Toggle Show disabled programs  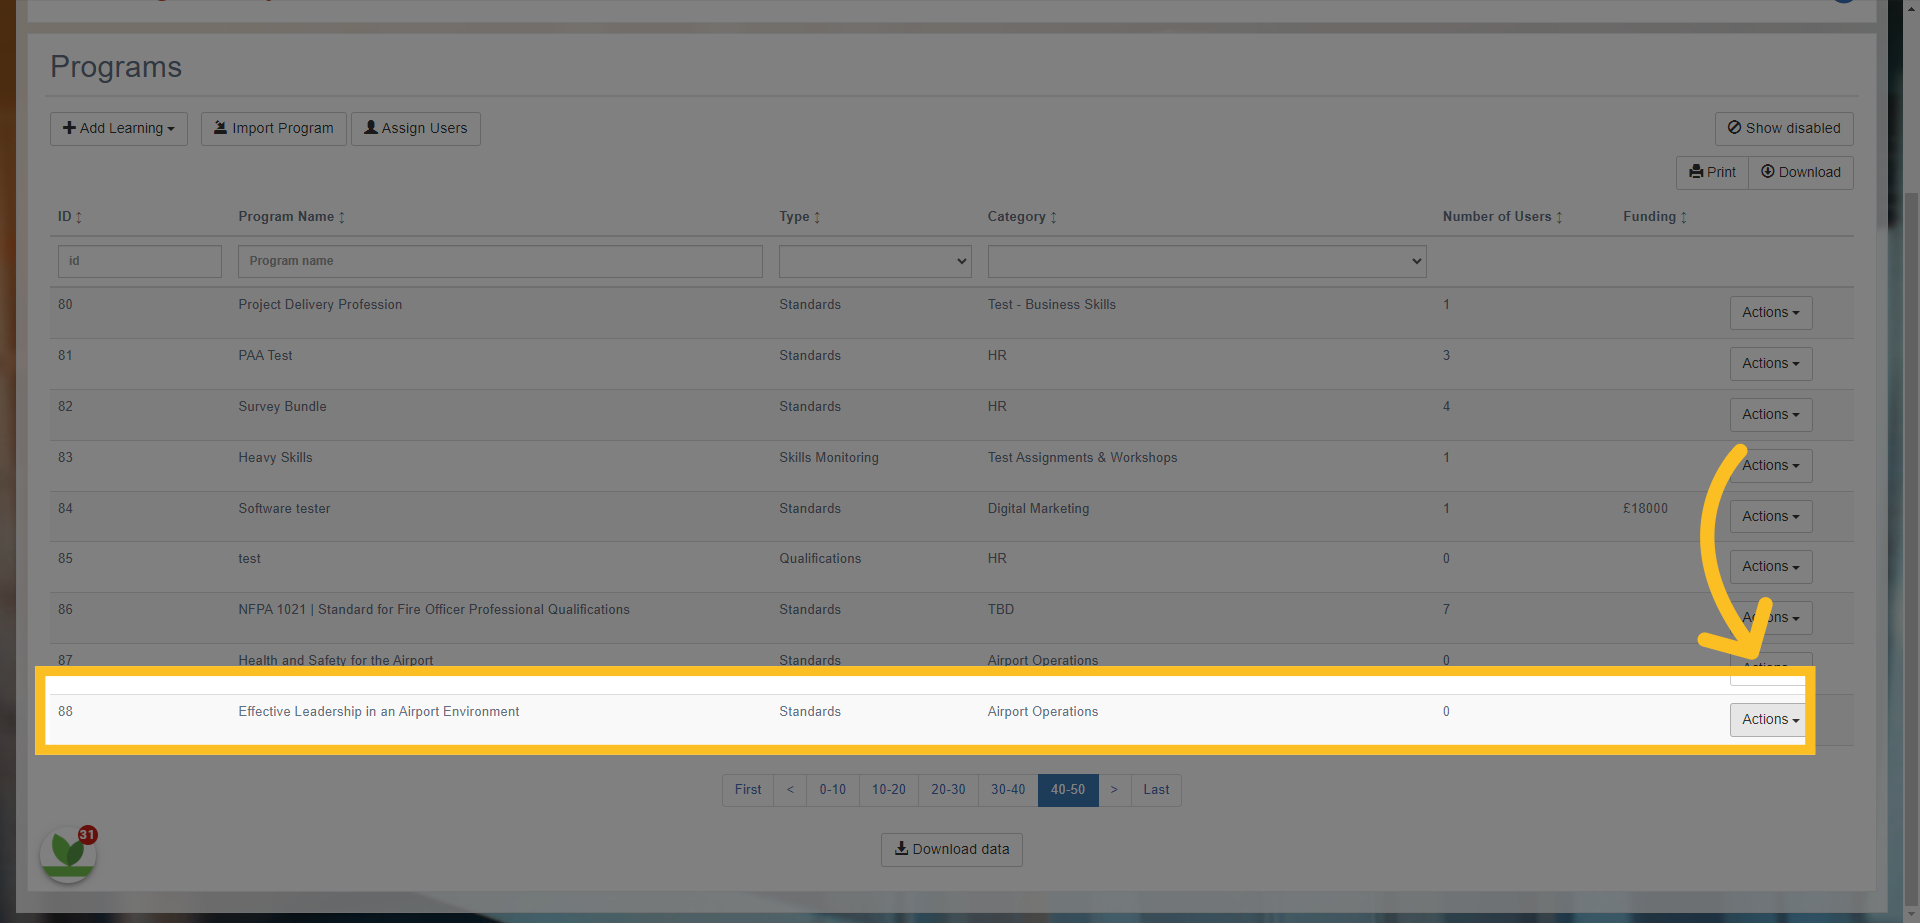tap(1784, 128)
